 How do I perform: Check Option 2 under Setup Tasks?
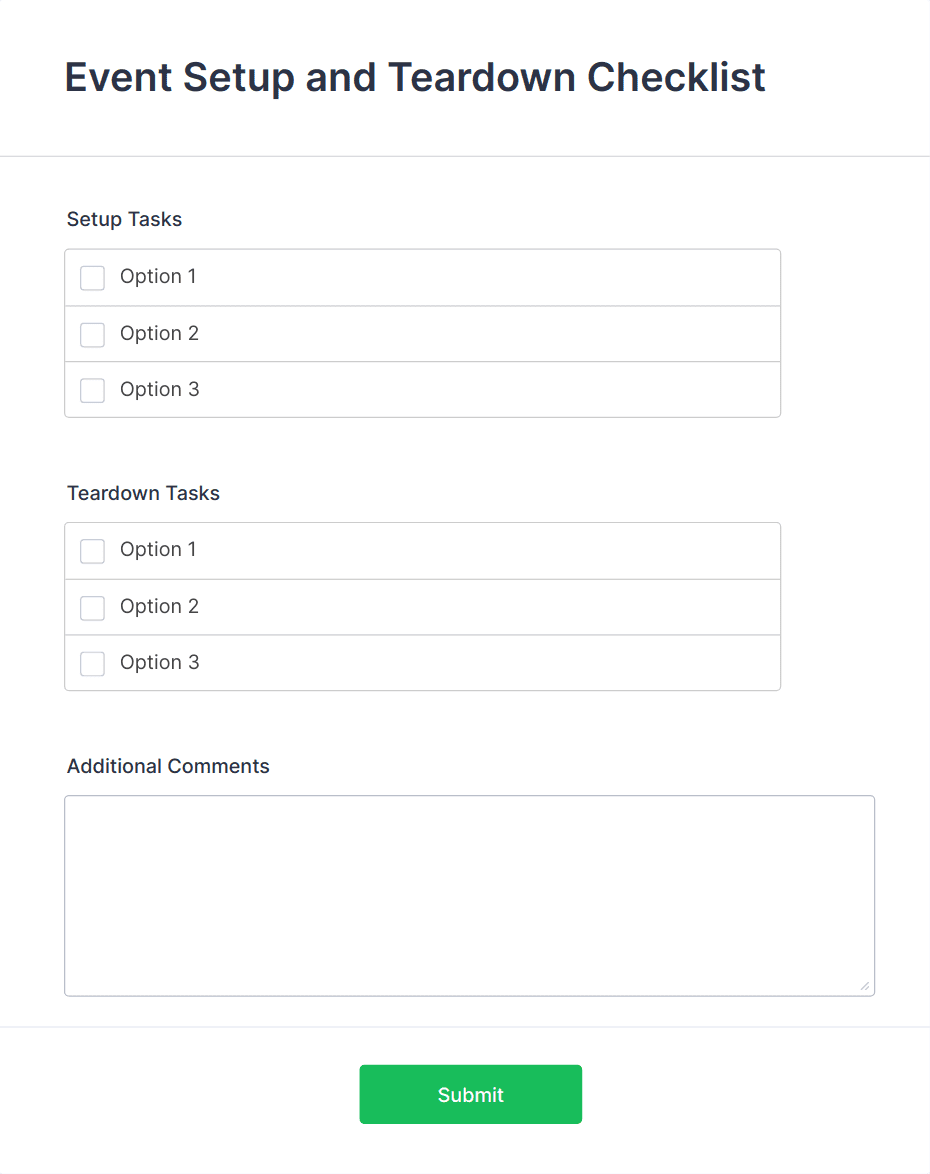(x=92, y=334)
